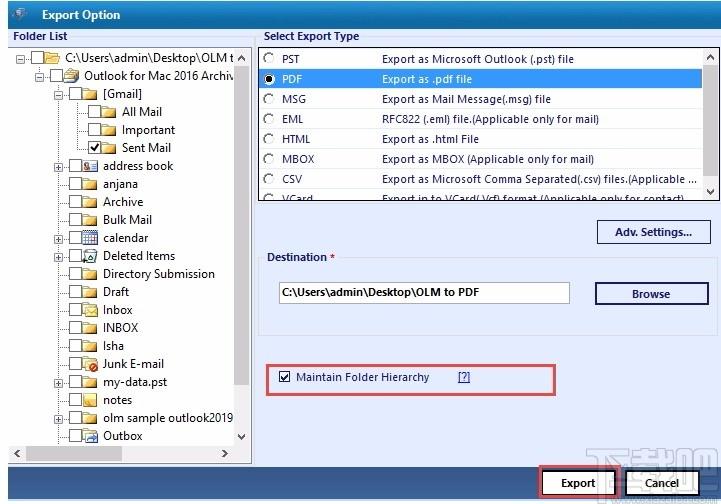Click the [Gmail] folder icon
Screen dimensions: 721x504
[90, 94]
